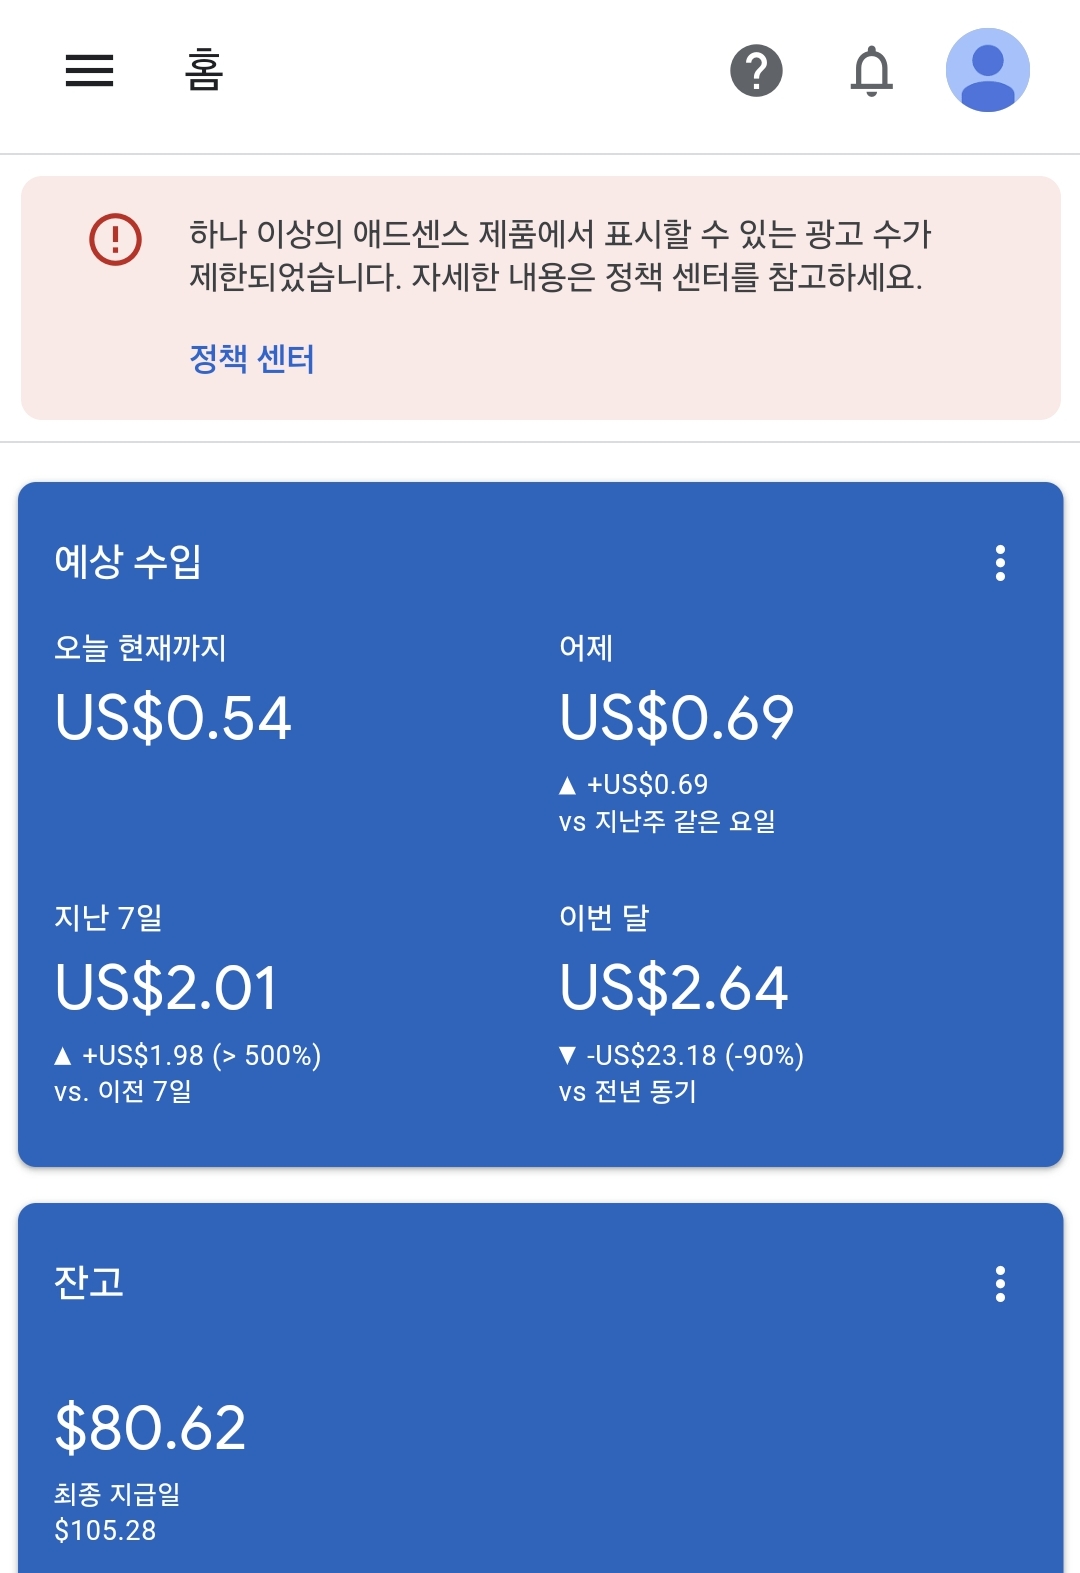
Task: Click the up arrow beside +US$0.69
Action: pos(567,785)
